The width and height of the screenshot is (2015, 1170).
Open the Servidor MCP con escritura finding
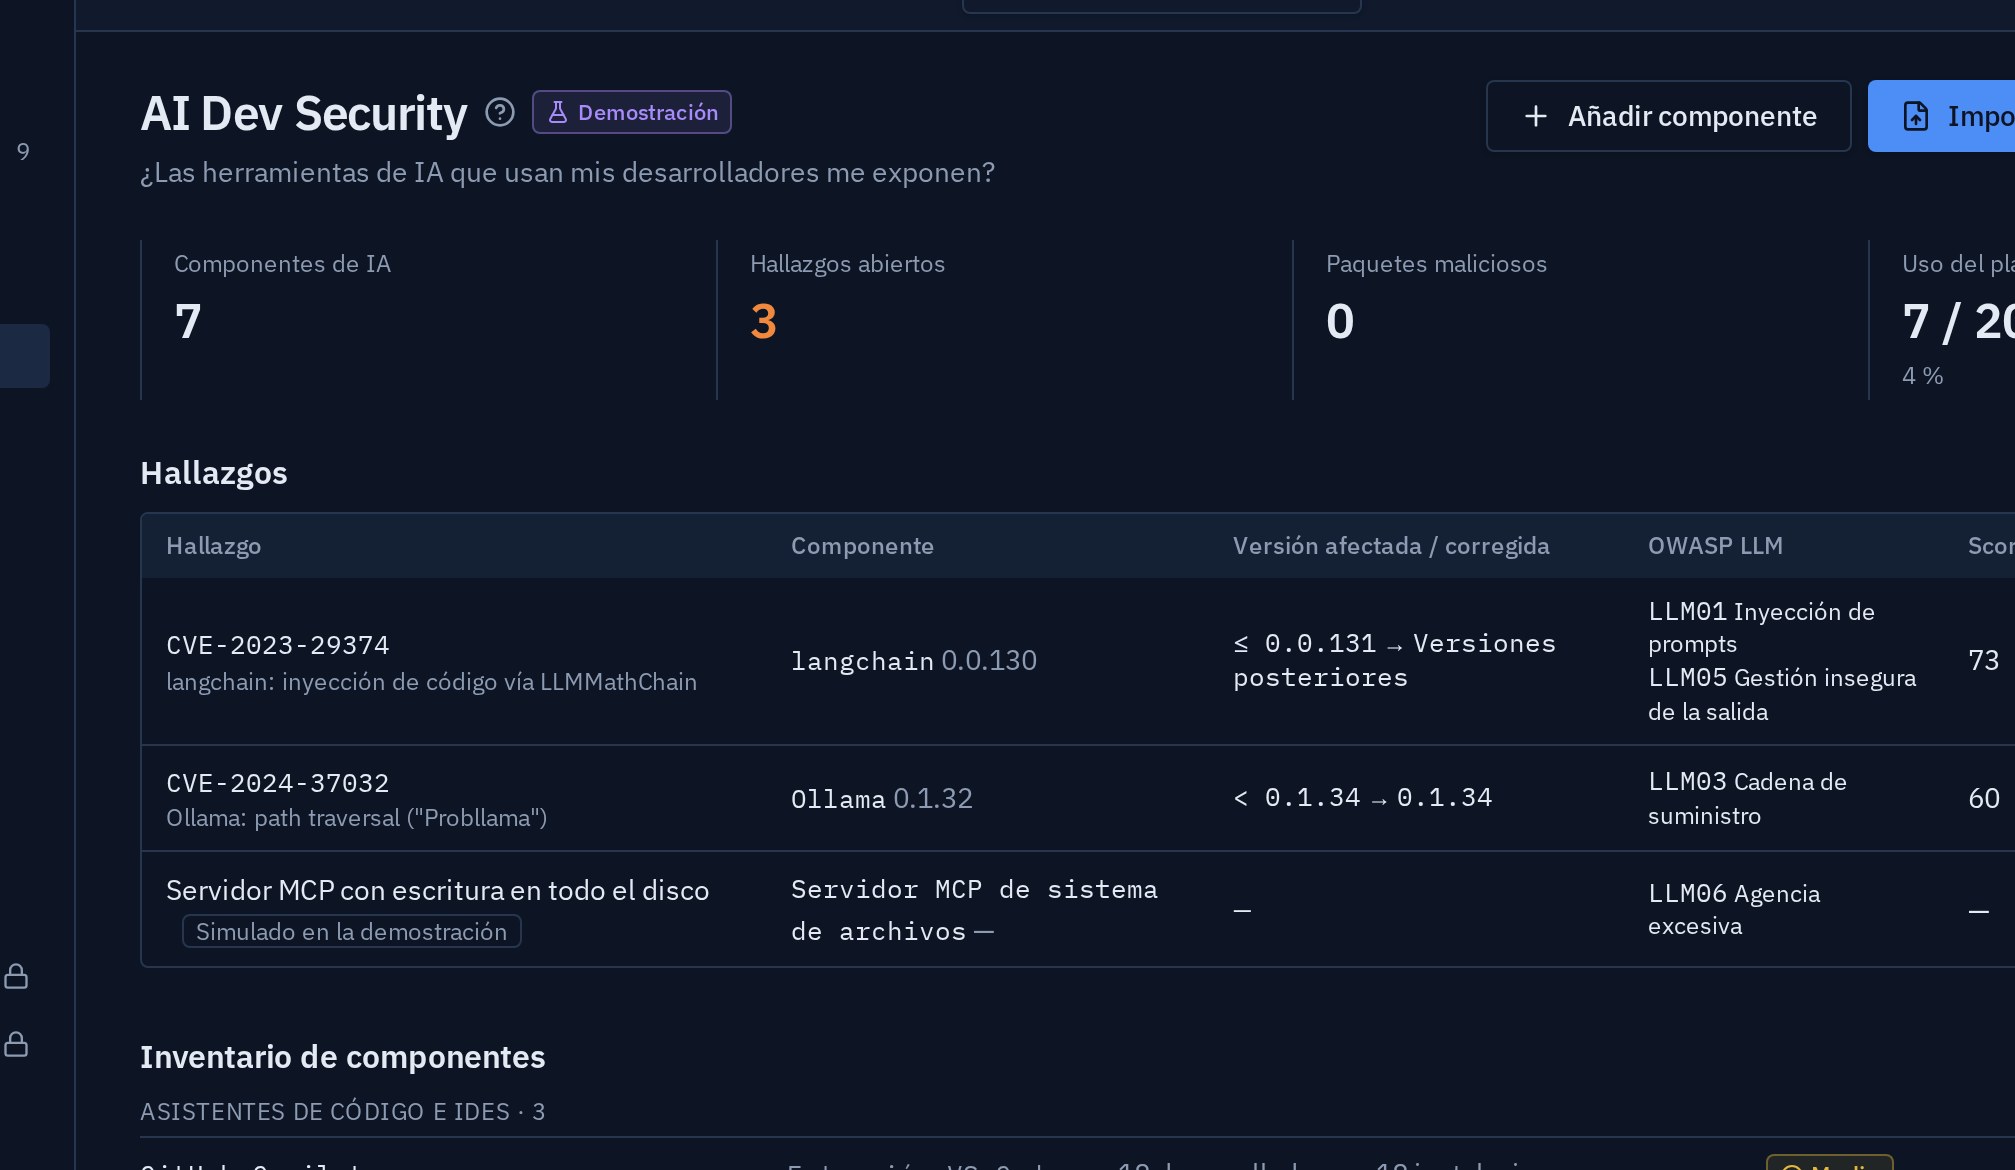click(x=437, y=890)
